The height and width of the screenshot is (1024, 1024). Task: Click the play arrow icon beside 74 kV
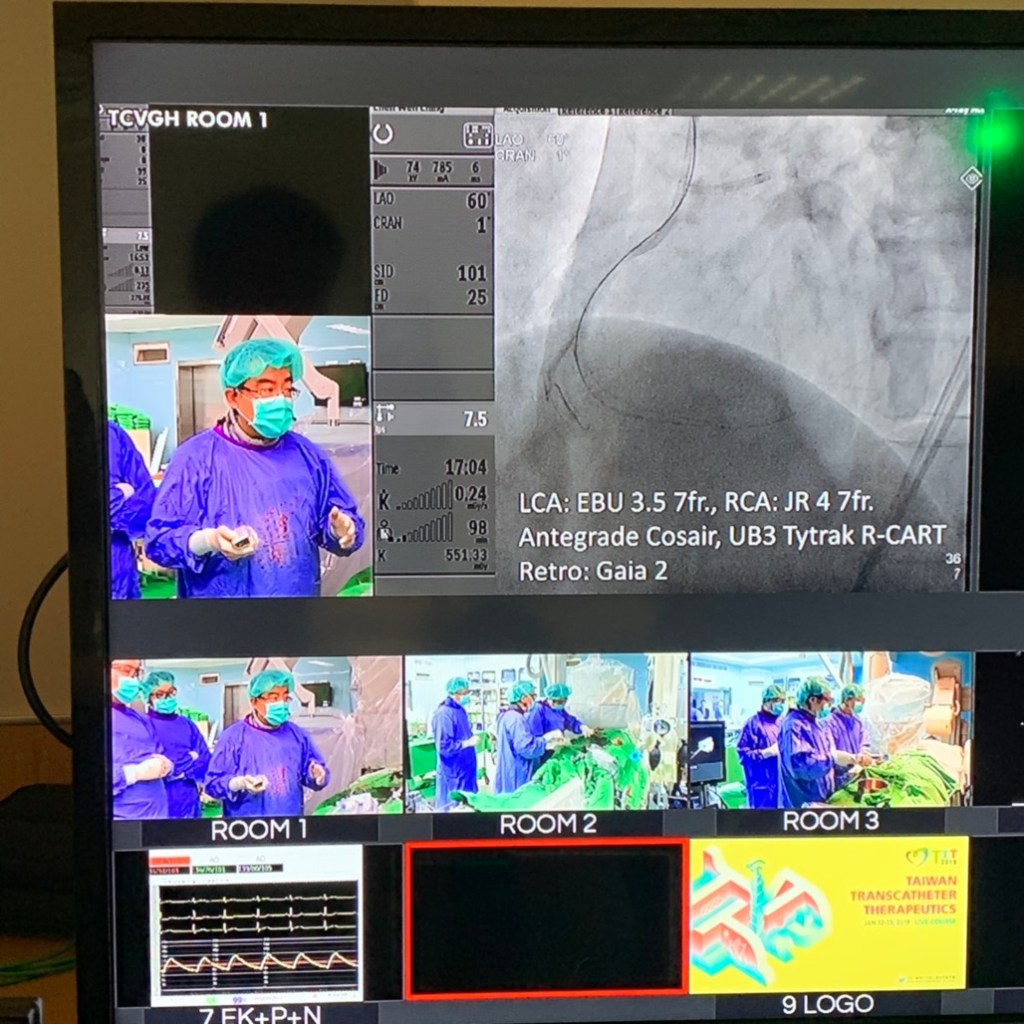pos(381,170)
